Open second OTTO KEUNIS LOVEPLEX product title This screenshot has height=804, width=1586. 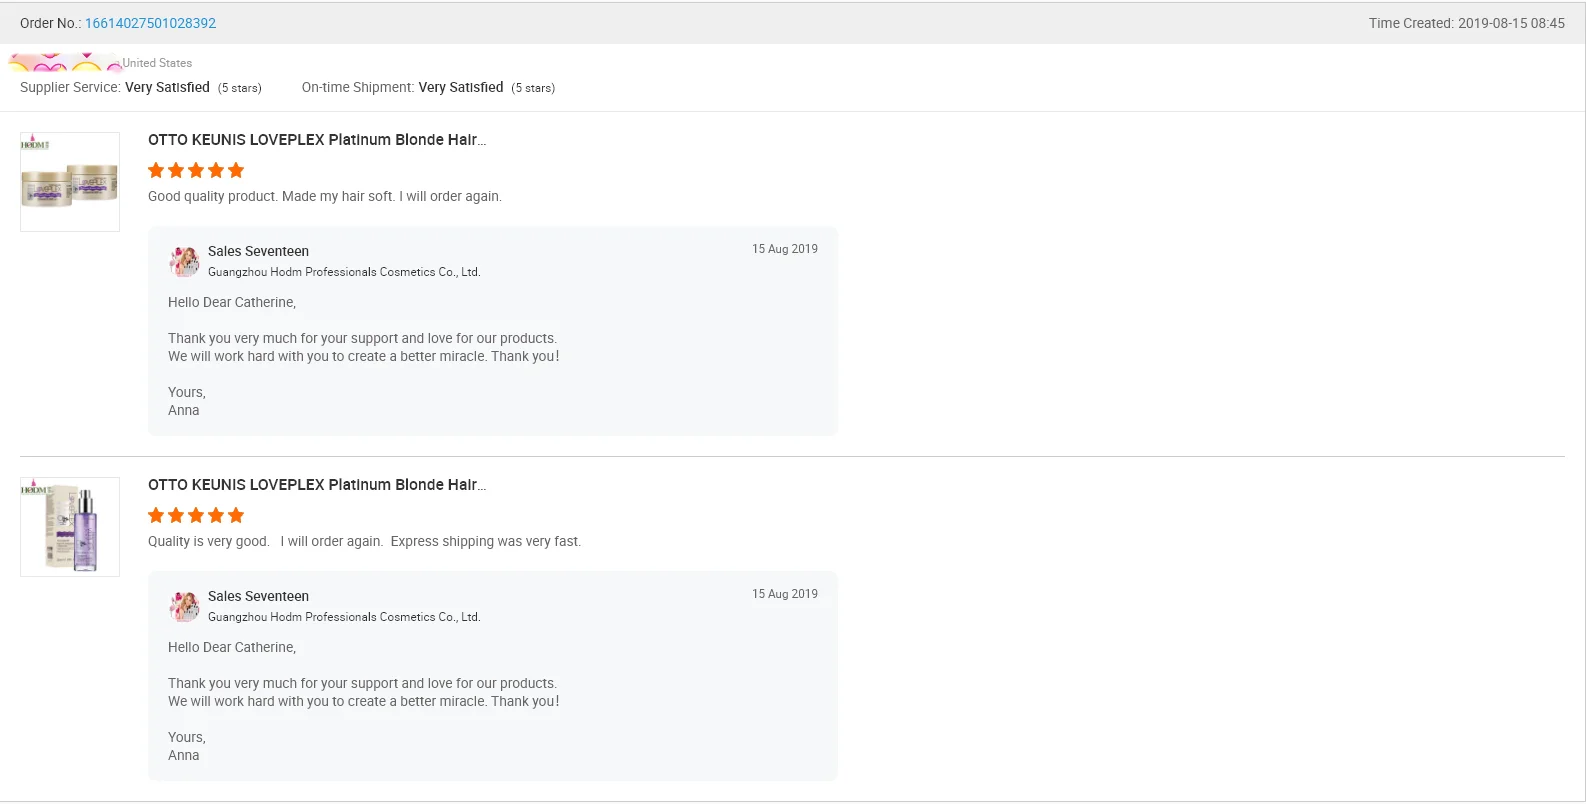pos(317,485)
